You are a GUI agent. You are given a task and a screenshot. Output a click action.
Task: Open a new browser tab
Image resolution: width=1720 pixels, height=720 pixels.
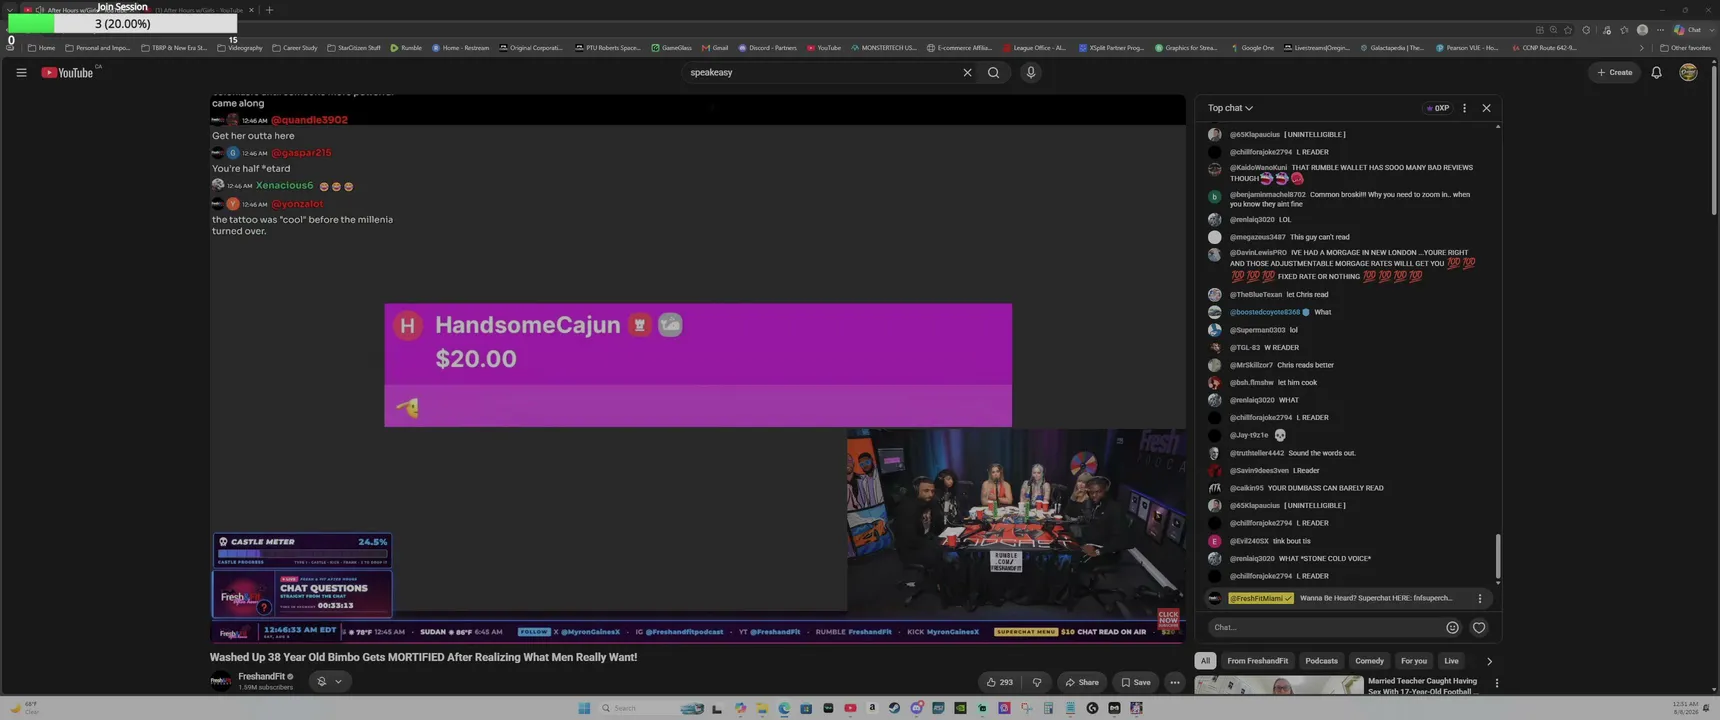(269, 10)
